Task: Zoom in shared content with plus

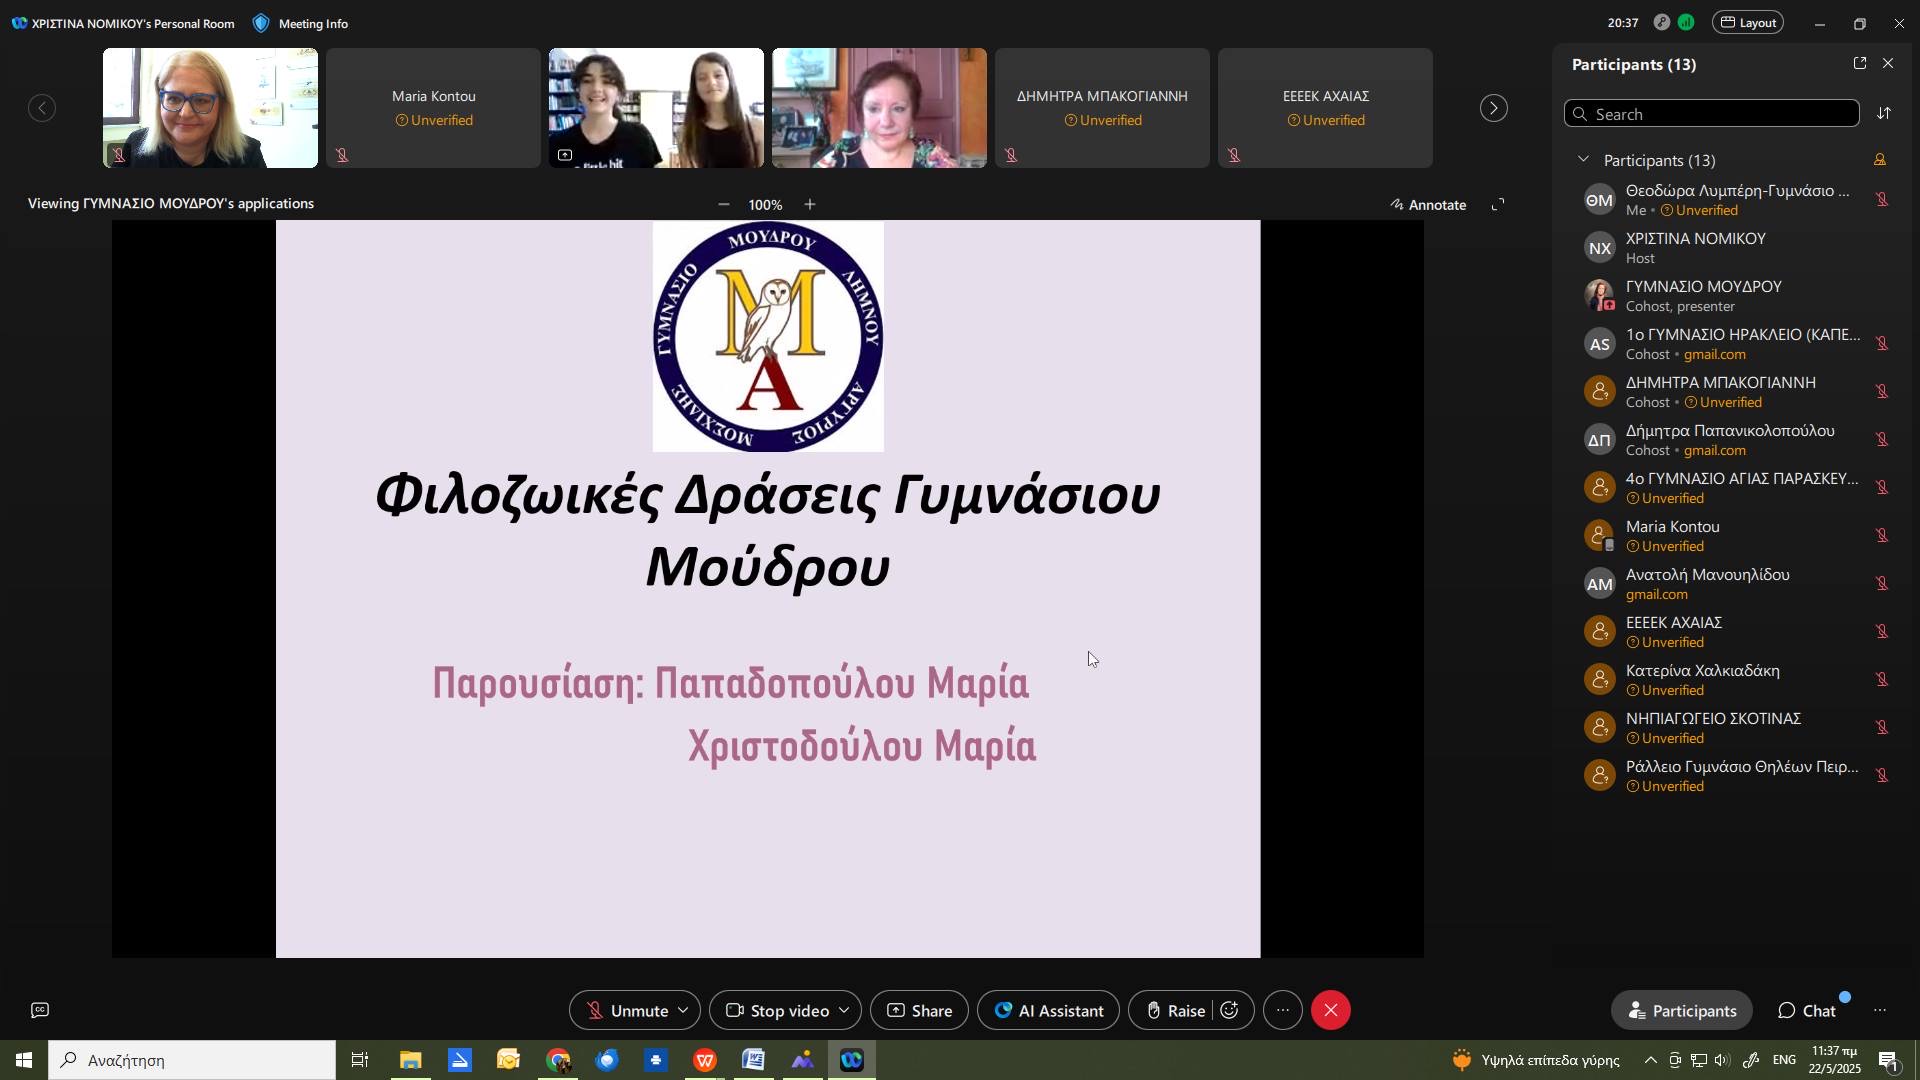Action: click(810, 205)
